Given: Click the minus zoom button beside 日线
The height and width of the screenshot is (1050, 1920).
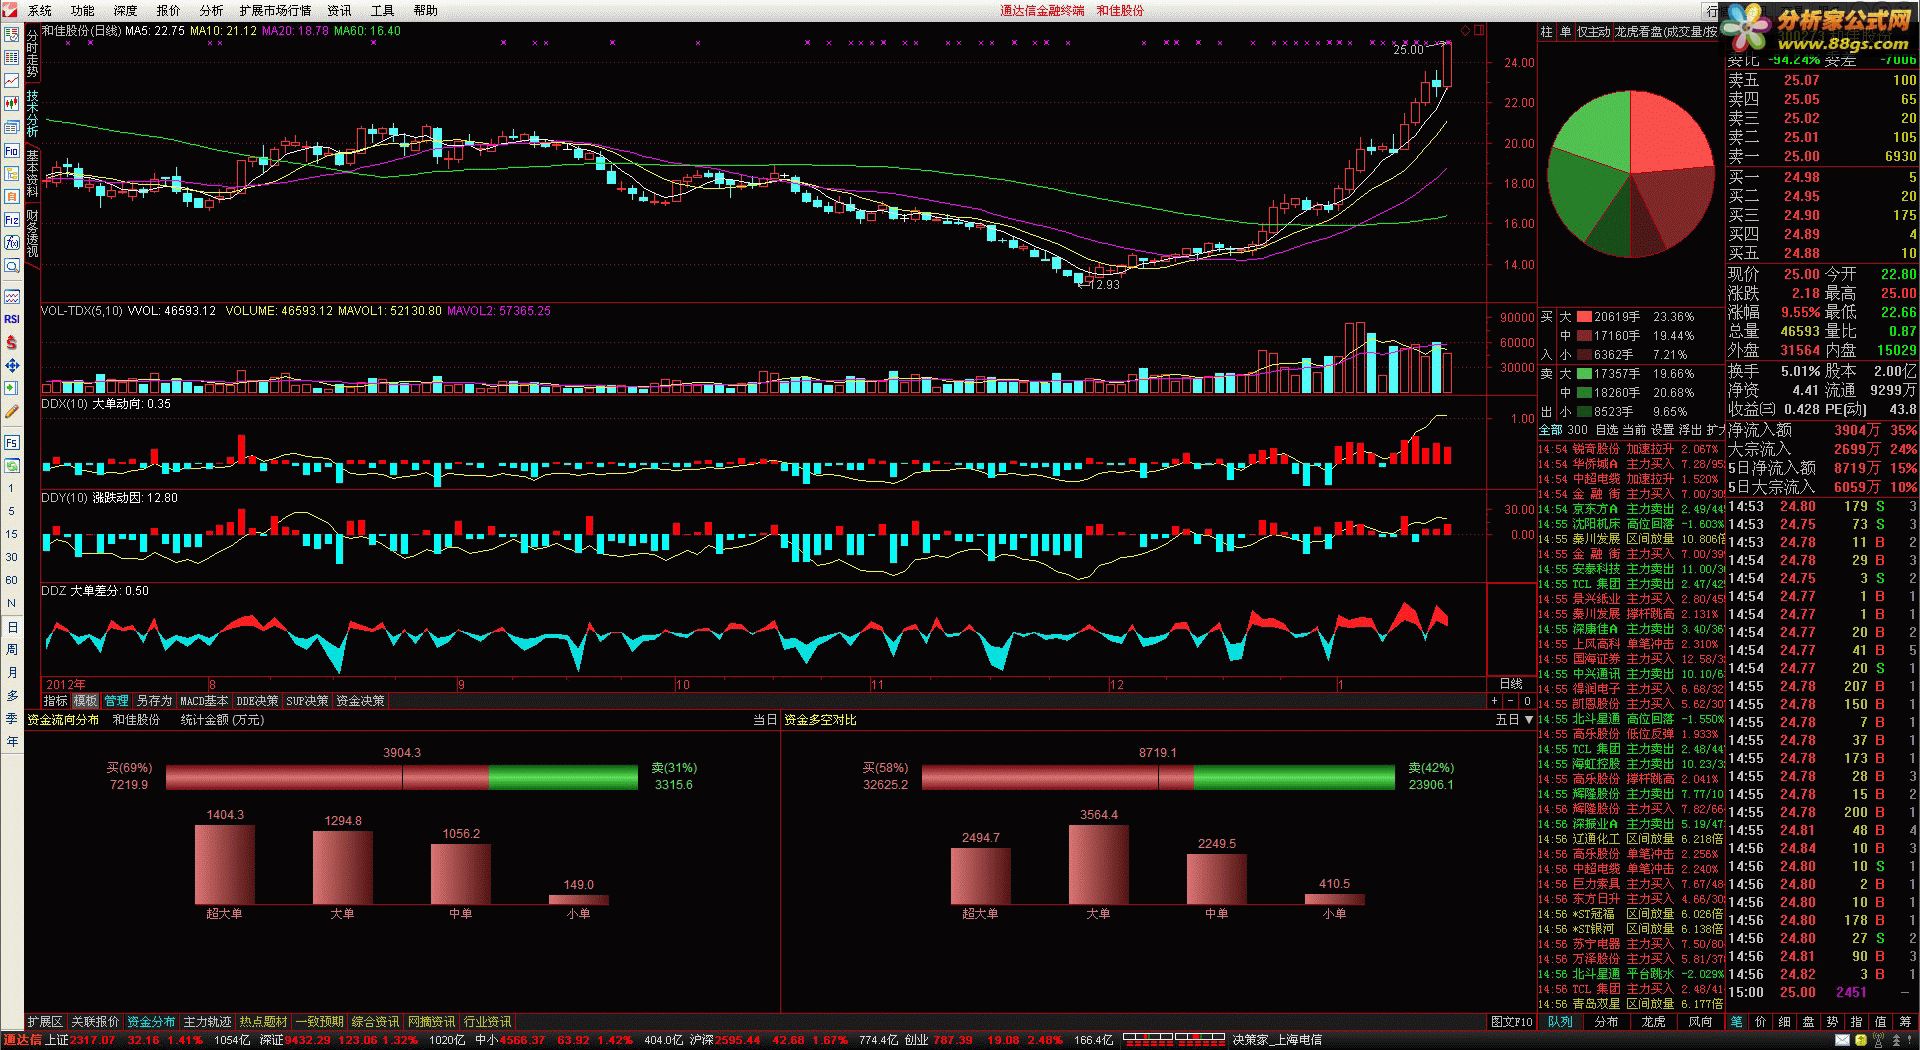Looking at the screenshot, I should pos(1511,701).
